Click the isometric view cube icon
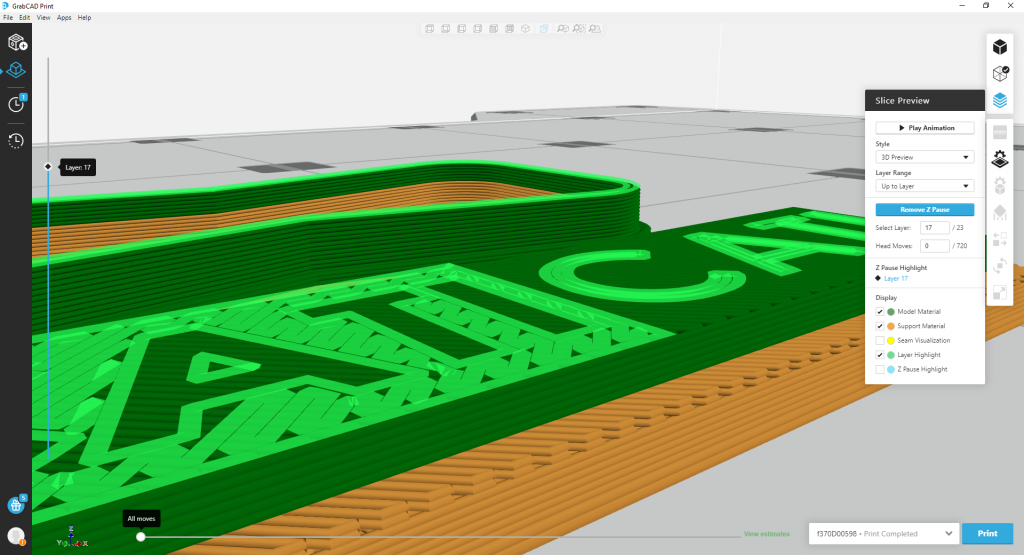 tap(525, 29)
